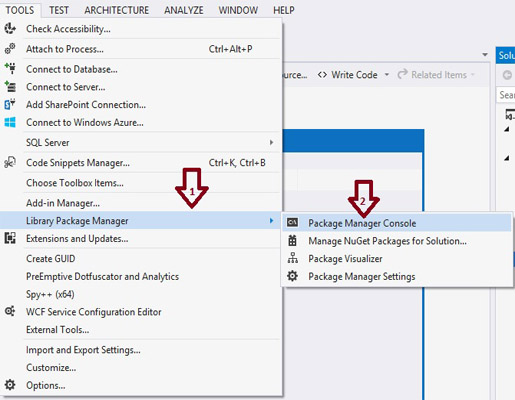Choose Check Accessibility... from the menu
515x400 pixels.
coord(141,29)
